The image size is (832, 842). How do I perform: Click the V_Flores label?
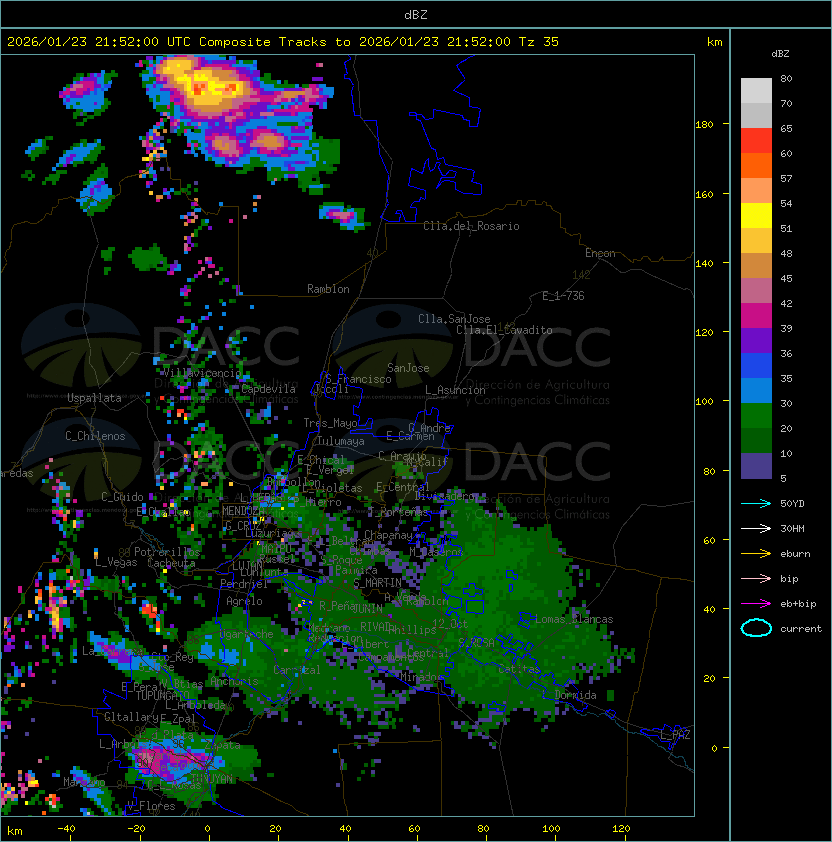coord(151,806)
